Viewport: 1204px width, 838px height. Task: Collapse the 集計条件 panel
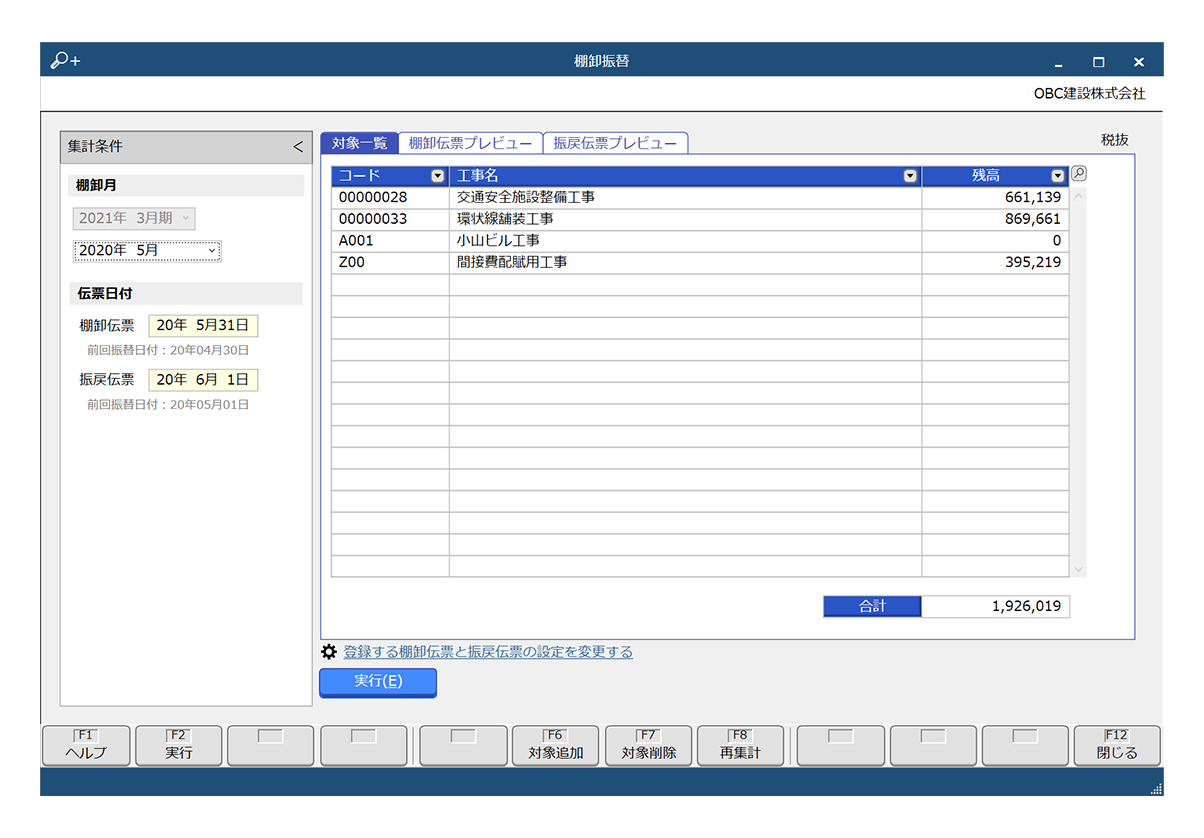[x=297, y=147]
